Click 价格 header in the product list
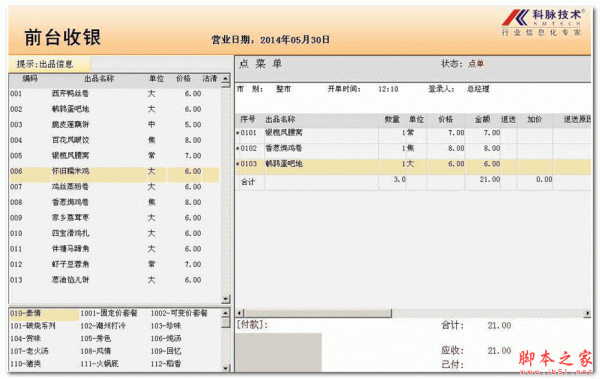Image resolution: width=600 pixels, height=379 pixels. 183,79
